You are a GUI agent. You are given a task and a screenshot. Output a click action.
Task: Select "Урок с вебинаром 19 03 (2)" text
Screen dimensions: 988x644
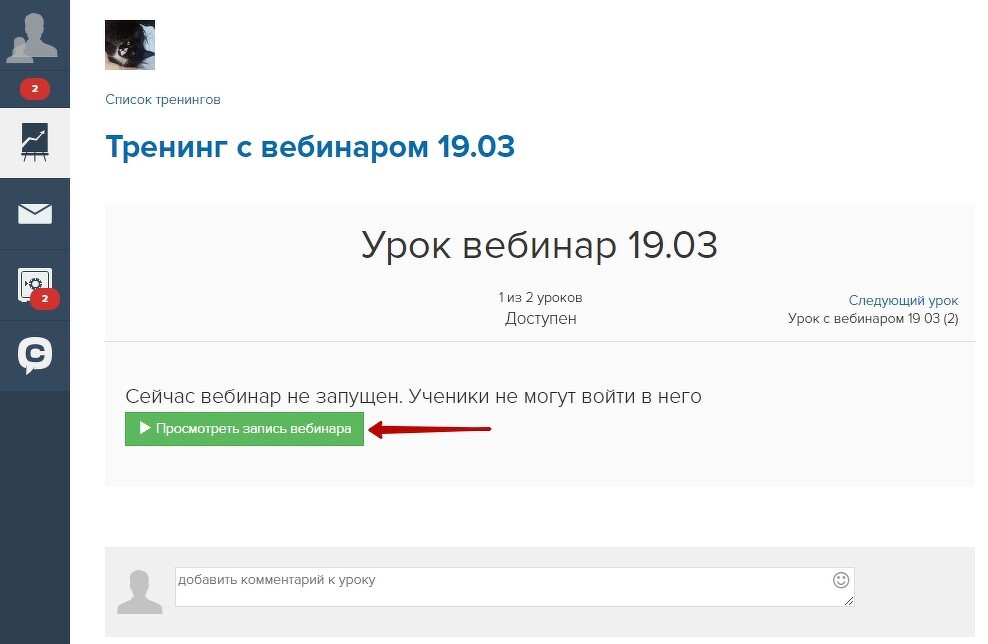coord(873,319)
